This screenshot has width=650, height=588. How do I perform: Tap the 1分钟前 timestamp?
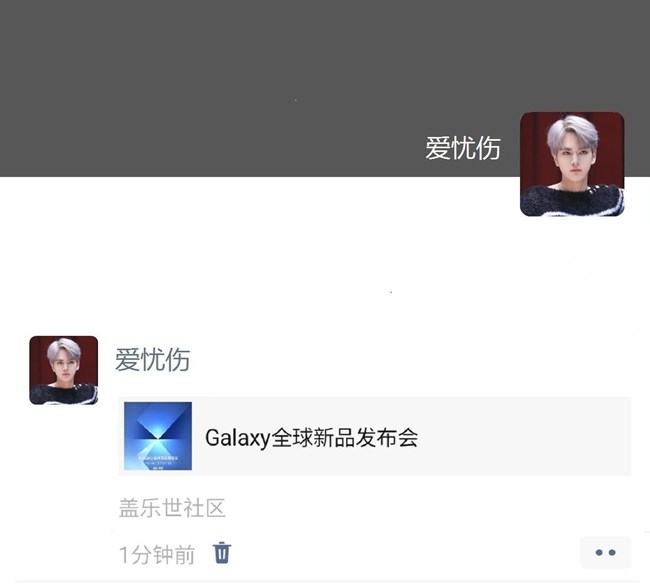pos(157,555)
